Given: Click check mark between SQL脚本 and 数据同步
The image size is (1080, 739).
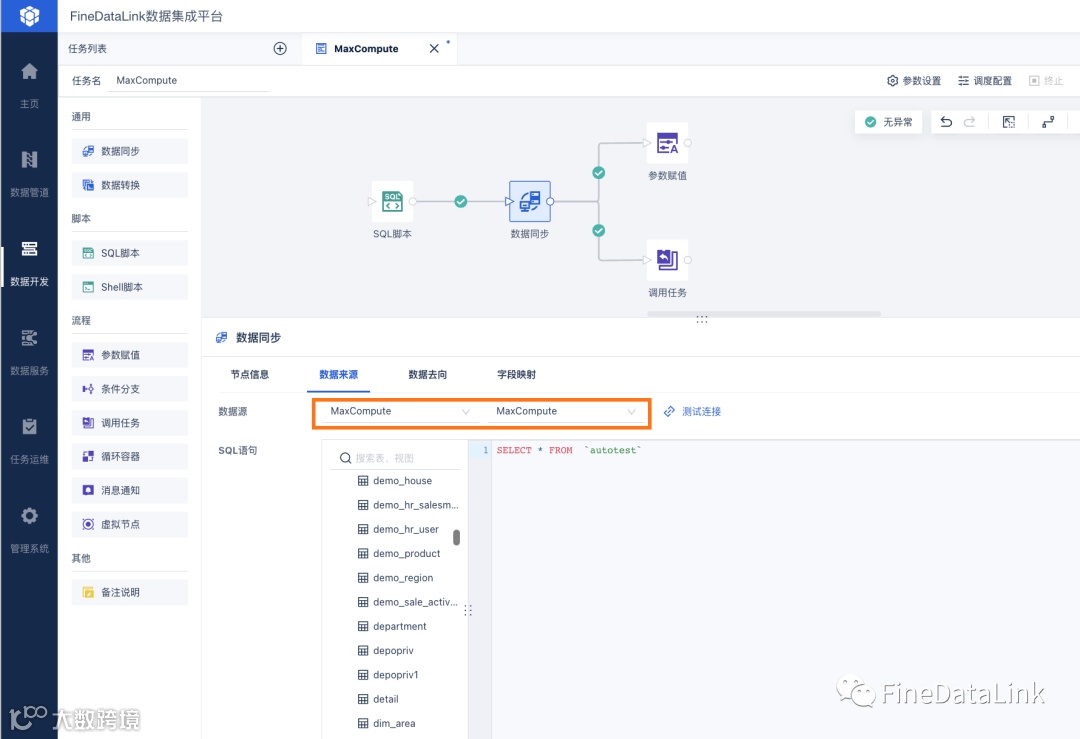Looking at the screenshot, I should (x=461, y=201).
